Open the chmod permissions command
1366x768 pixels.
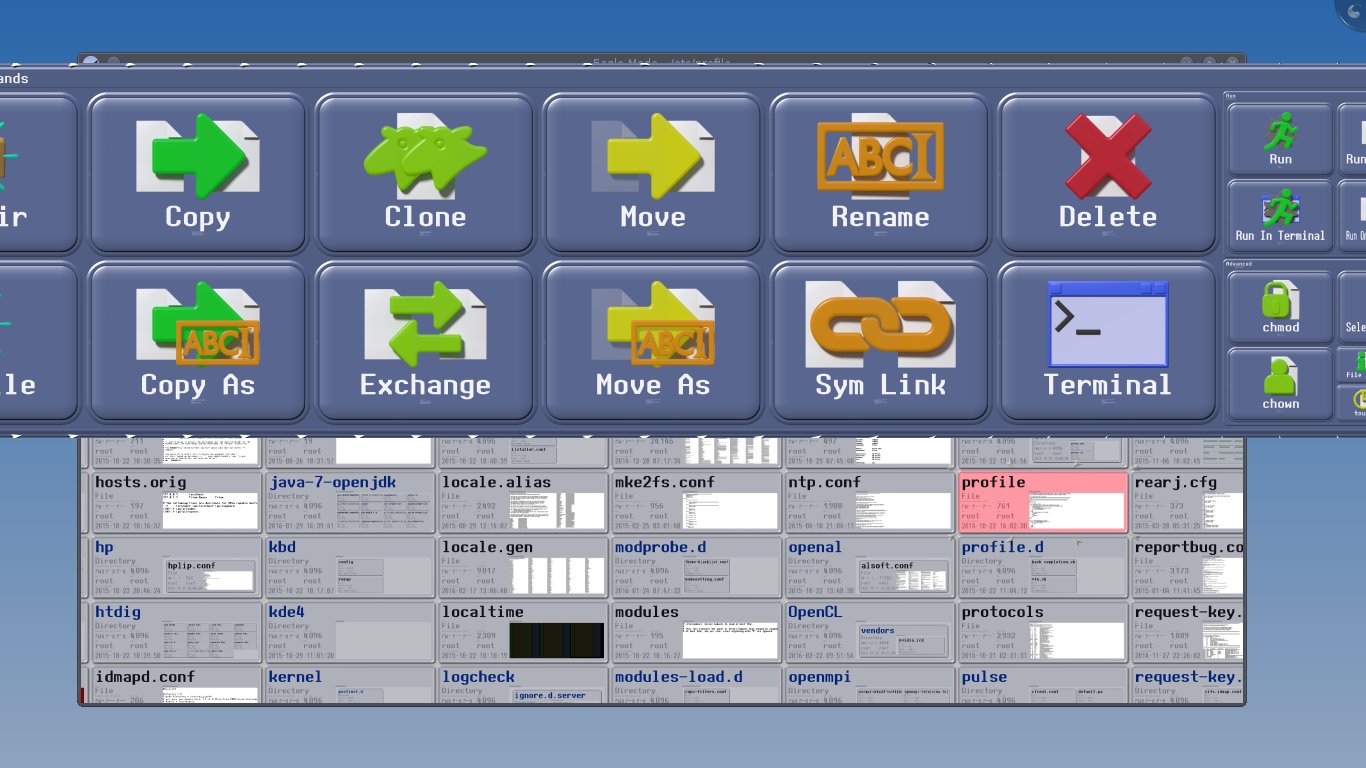[1280, 307]
